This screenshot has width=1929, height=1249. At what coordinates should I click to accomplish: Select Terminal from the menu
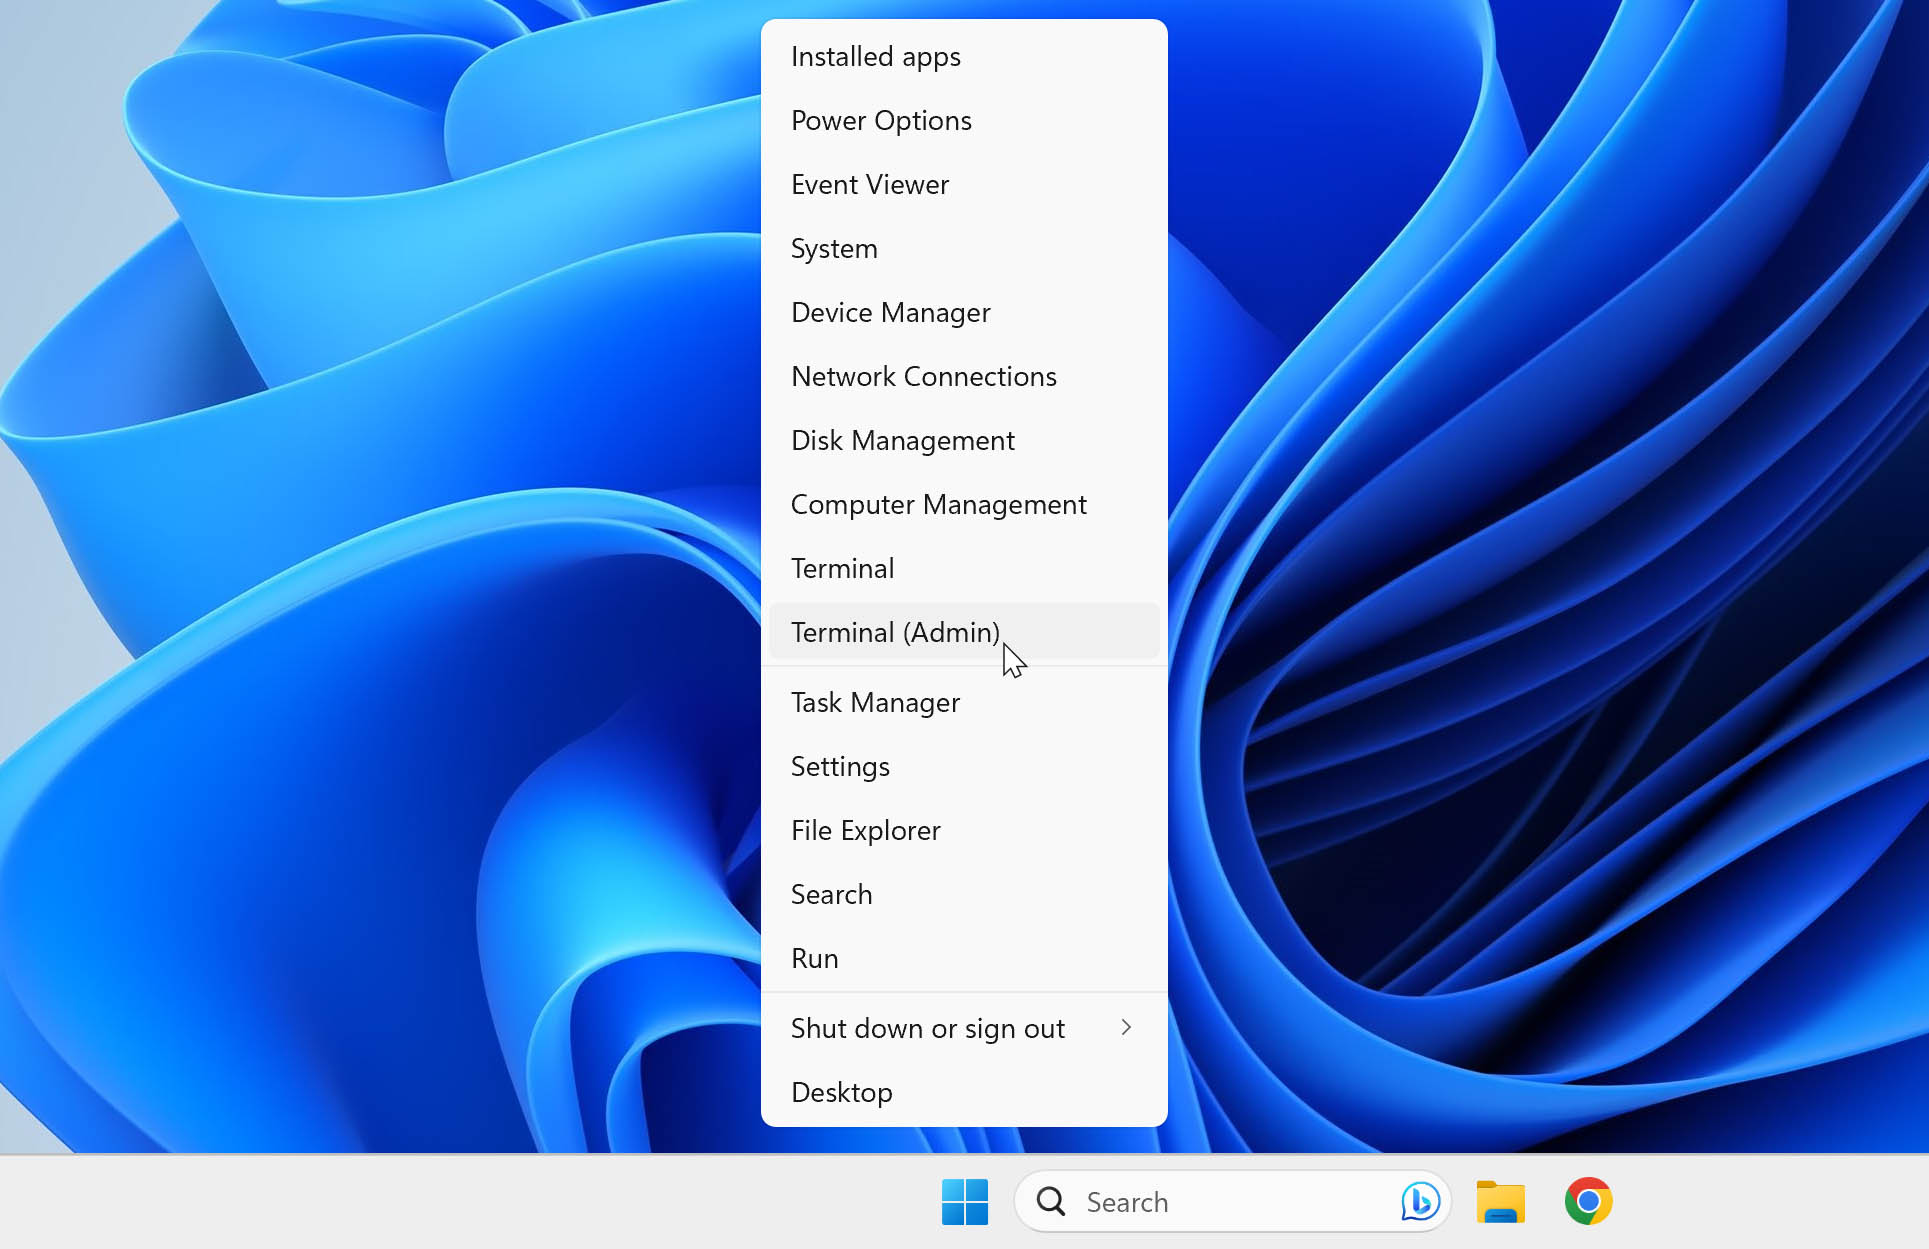(x=842, y=568)
